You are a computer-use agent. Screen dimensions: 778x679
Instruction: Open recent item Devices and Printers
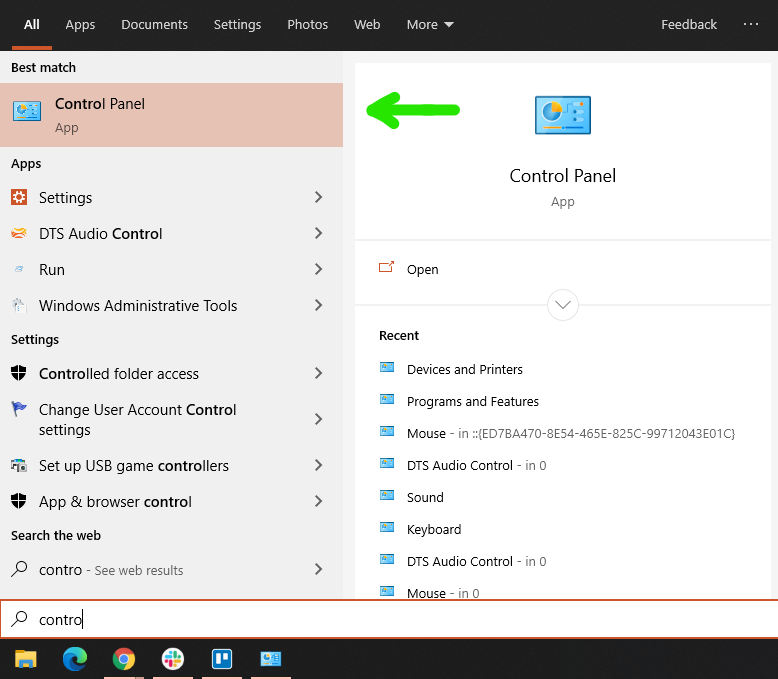[x=464, y=370]
